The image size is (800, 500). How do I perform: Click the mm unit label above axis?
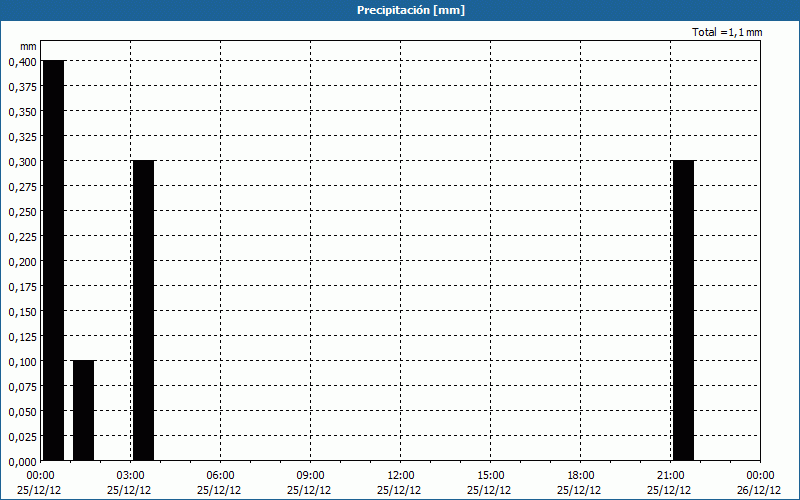point(29,46)
